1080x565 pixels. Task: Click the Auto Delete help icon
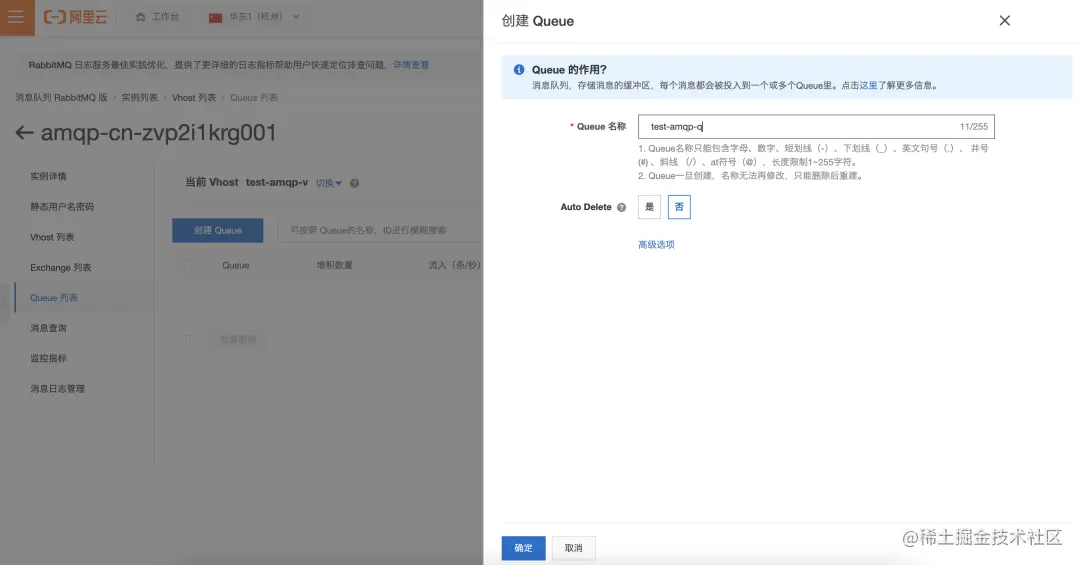(x=621, y=207)
